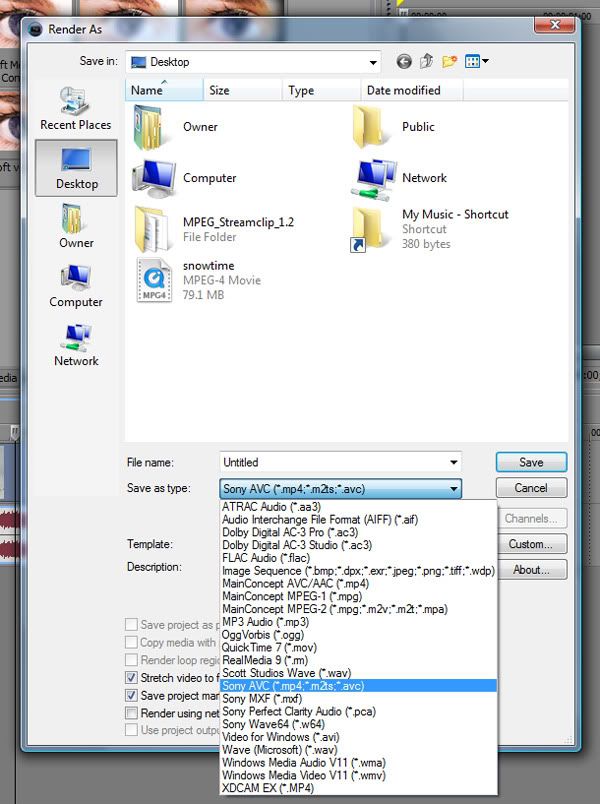Select the Public folder
600x804 pixels.
coord(394,127)
